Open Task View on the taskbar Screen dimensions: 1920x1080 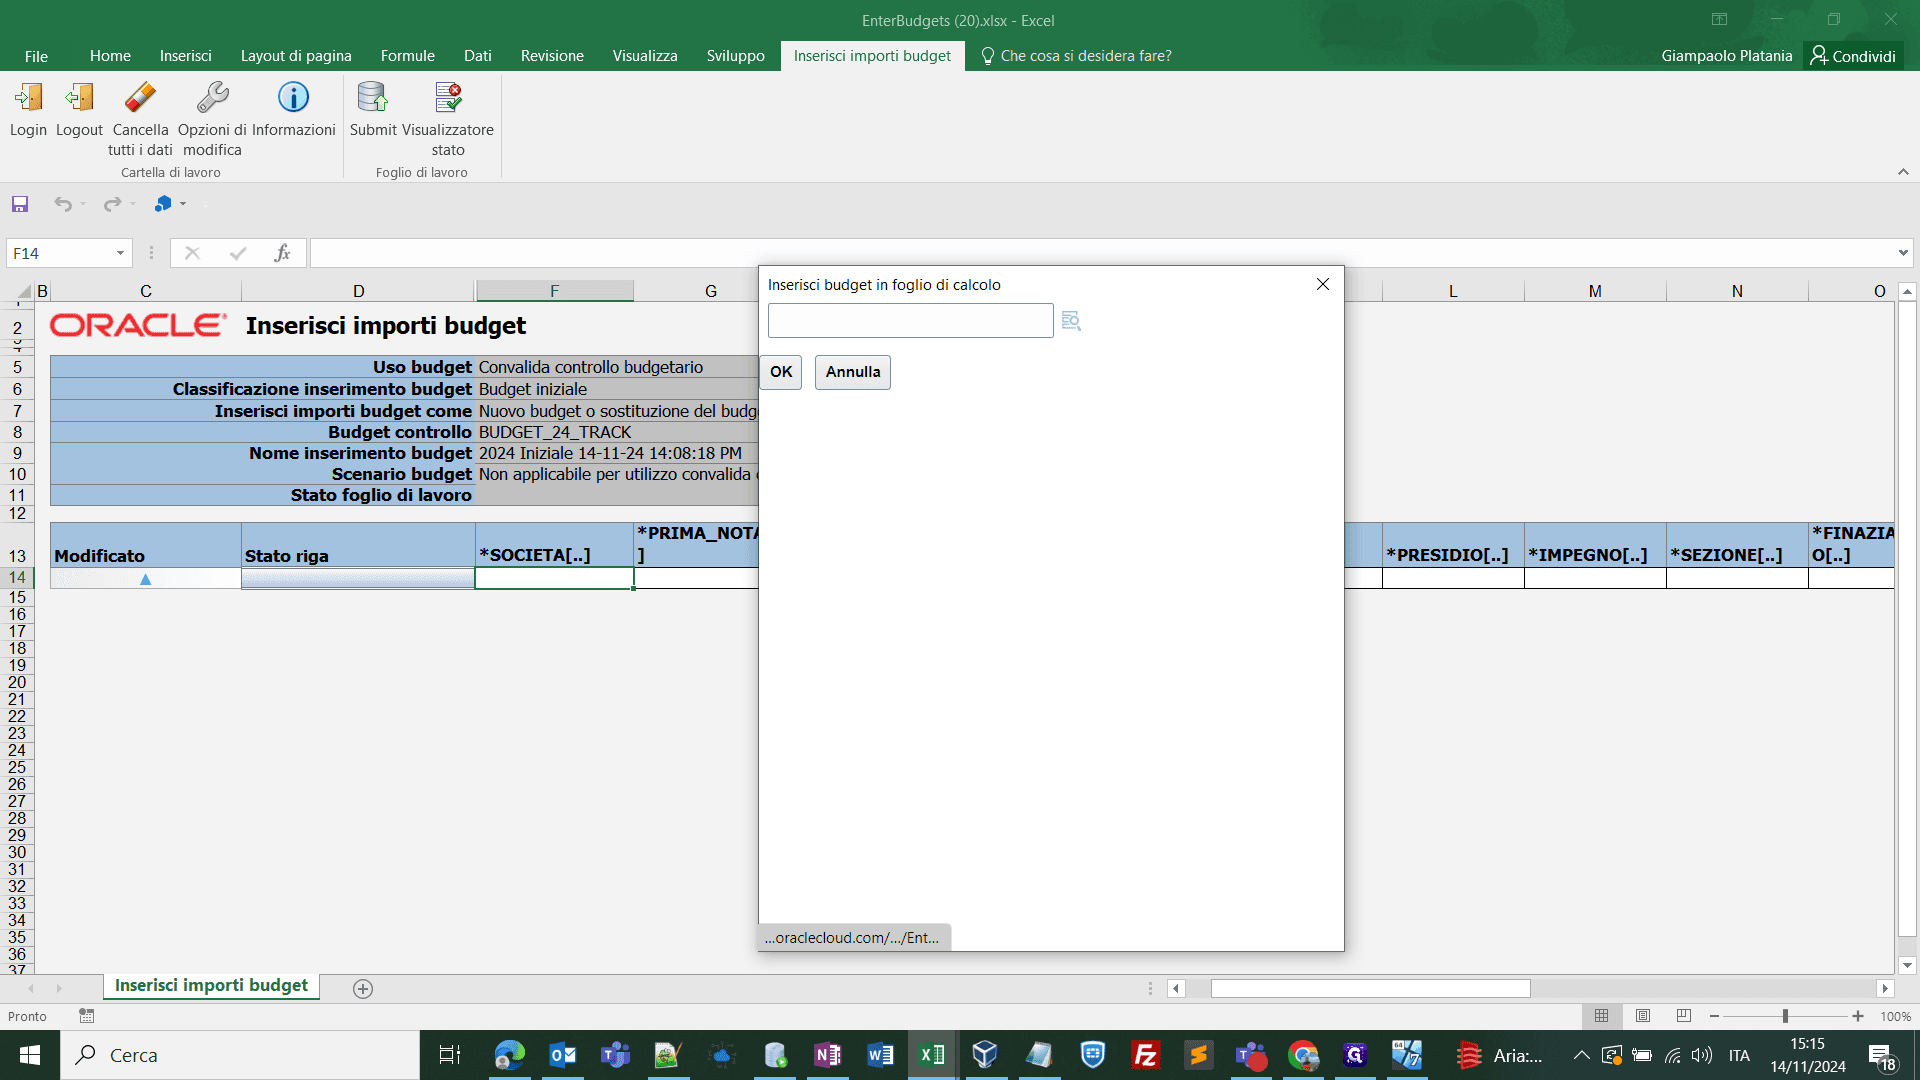tap(450, 1055)
